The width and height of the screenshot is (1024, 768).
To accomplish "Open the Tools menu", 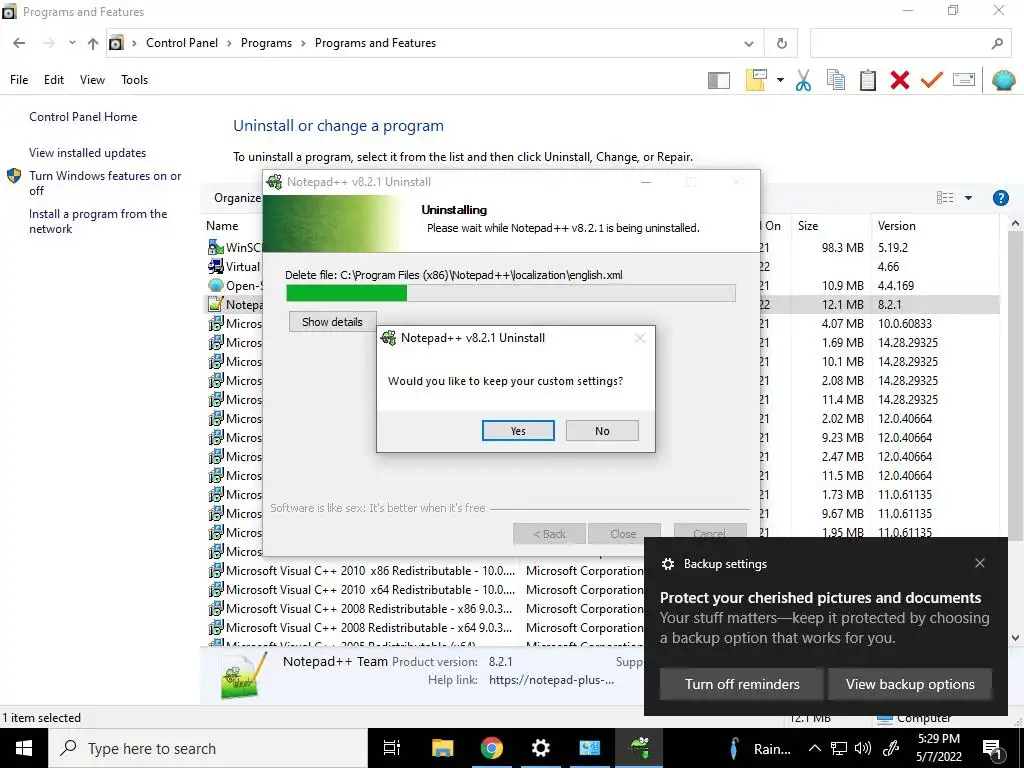I will coord(135,80).
